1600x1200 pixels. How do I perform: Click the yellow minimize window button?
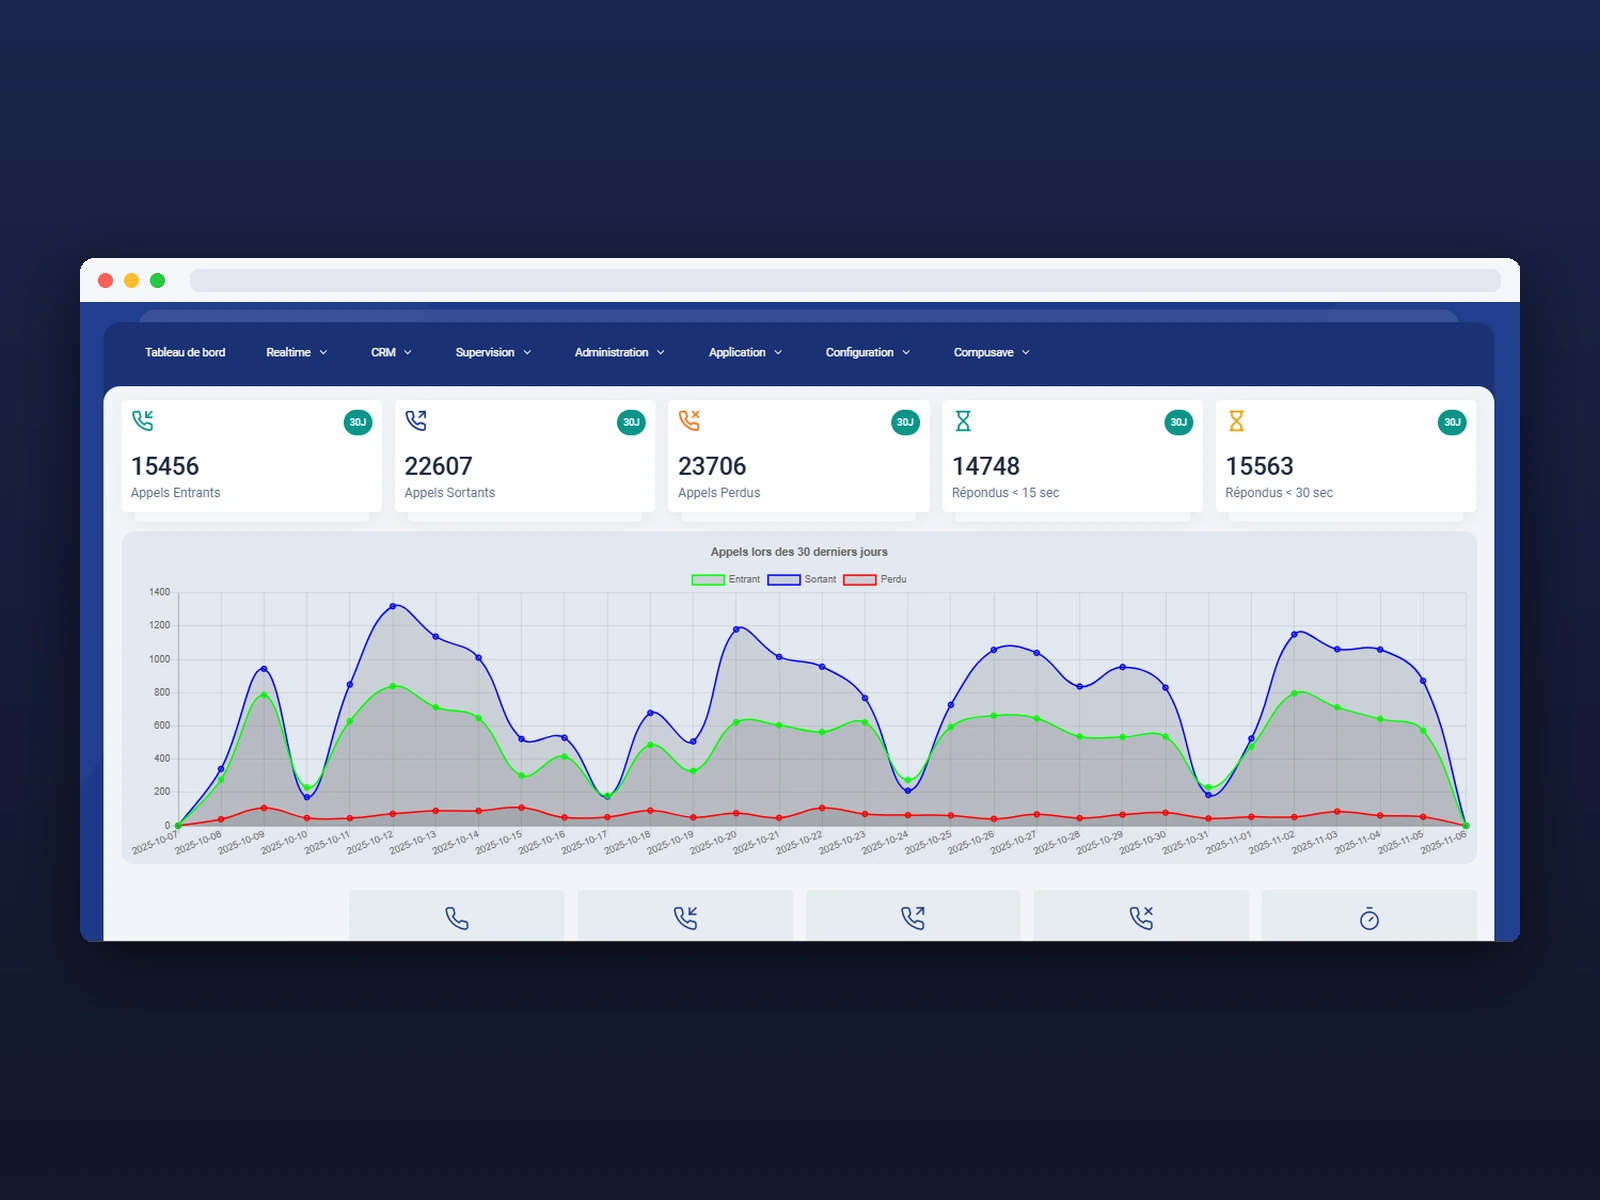click(x=131, y=280)
